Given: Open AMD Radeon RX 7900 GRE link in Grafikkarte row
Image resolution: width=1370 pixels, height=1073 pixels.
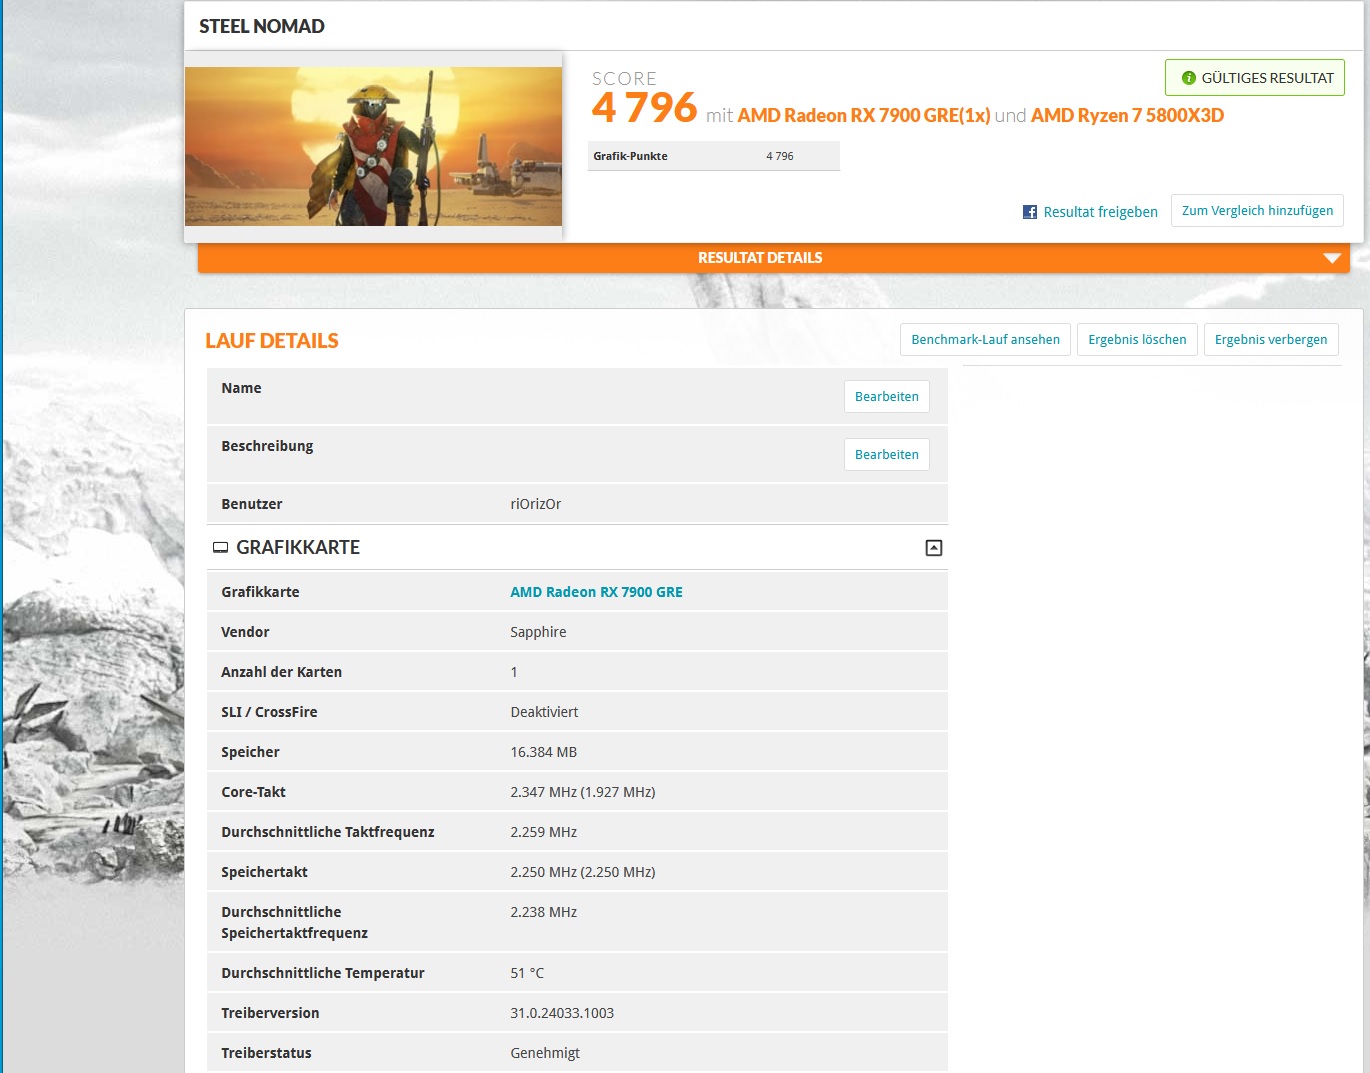Looking at the screenshot, I should (x=596, y=592).
